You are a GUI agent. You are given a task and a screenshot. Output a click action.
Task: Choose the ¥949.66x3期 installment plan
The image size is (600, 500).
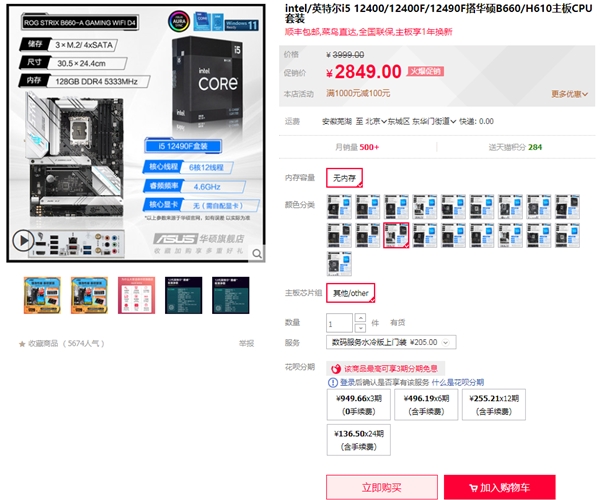[359, 405]
